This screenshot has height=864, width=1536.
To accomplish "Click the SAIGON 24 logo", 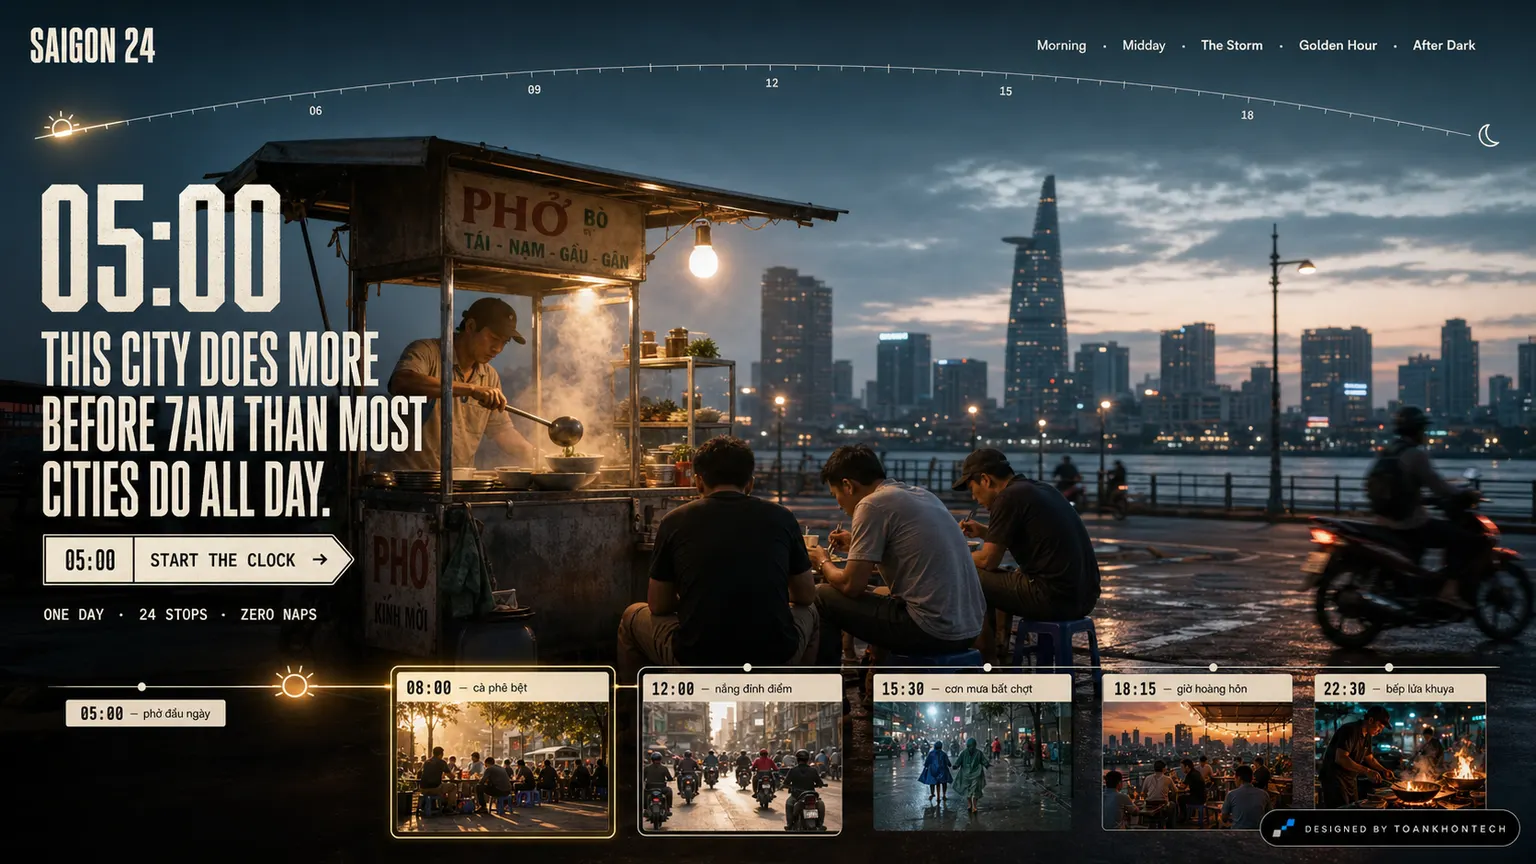I will tap(92, 46).
